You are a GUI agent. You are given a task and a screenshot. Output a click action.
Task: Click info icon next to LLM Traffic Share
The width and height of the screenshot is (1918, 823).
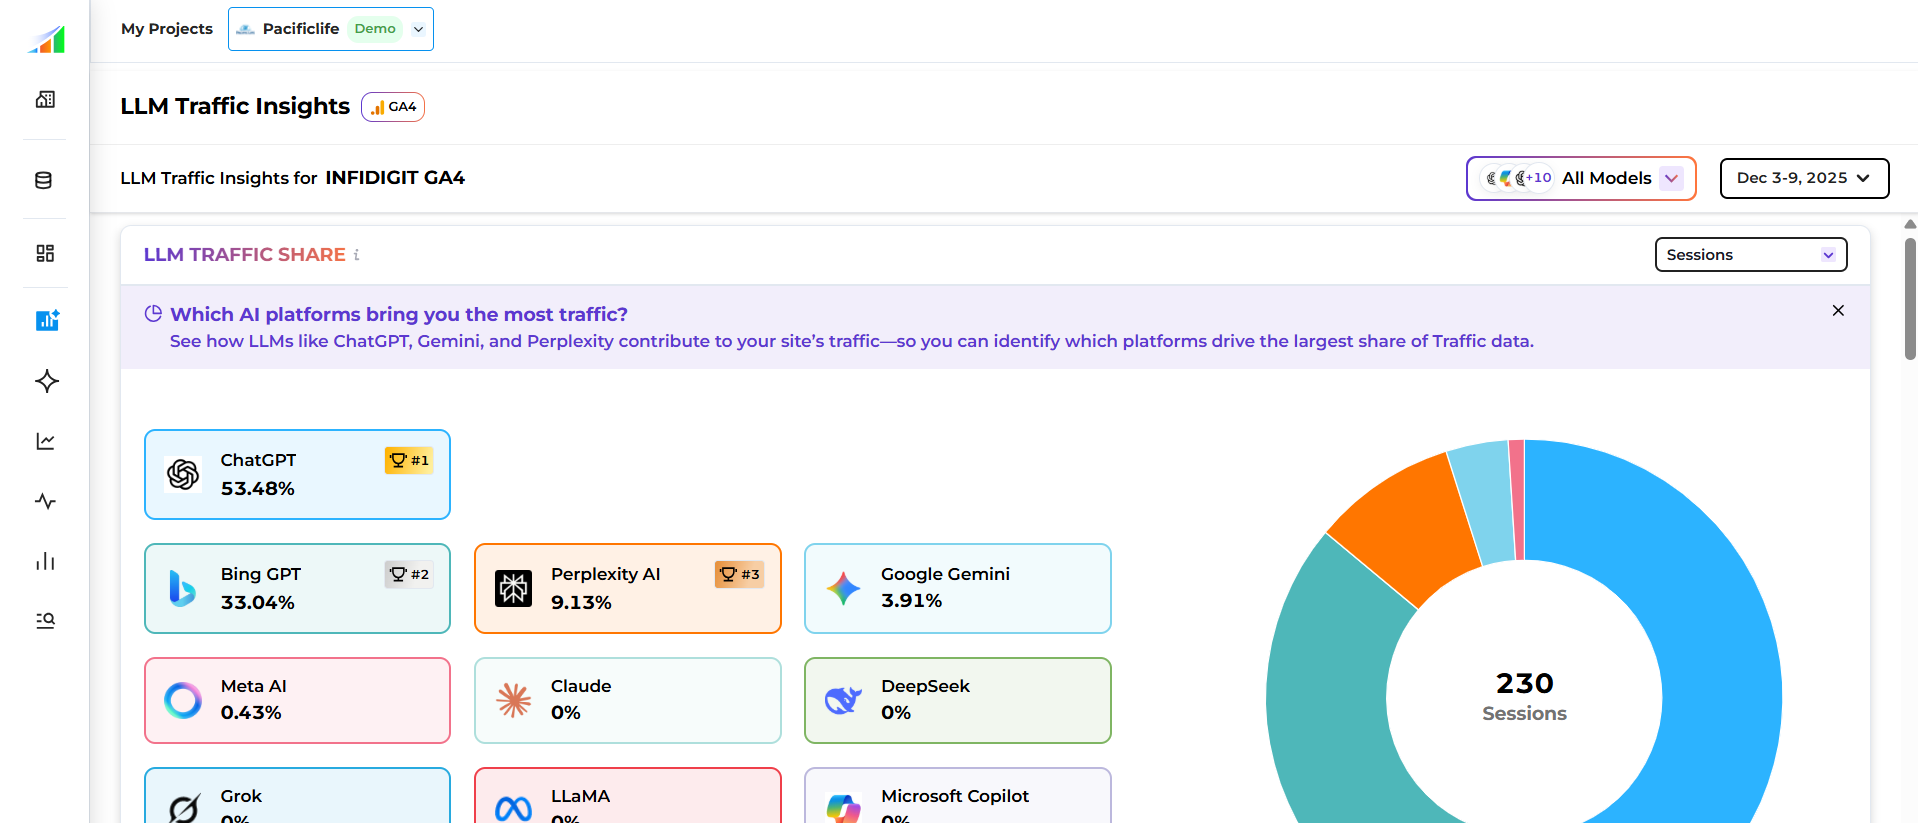point(356,255)
